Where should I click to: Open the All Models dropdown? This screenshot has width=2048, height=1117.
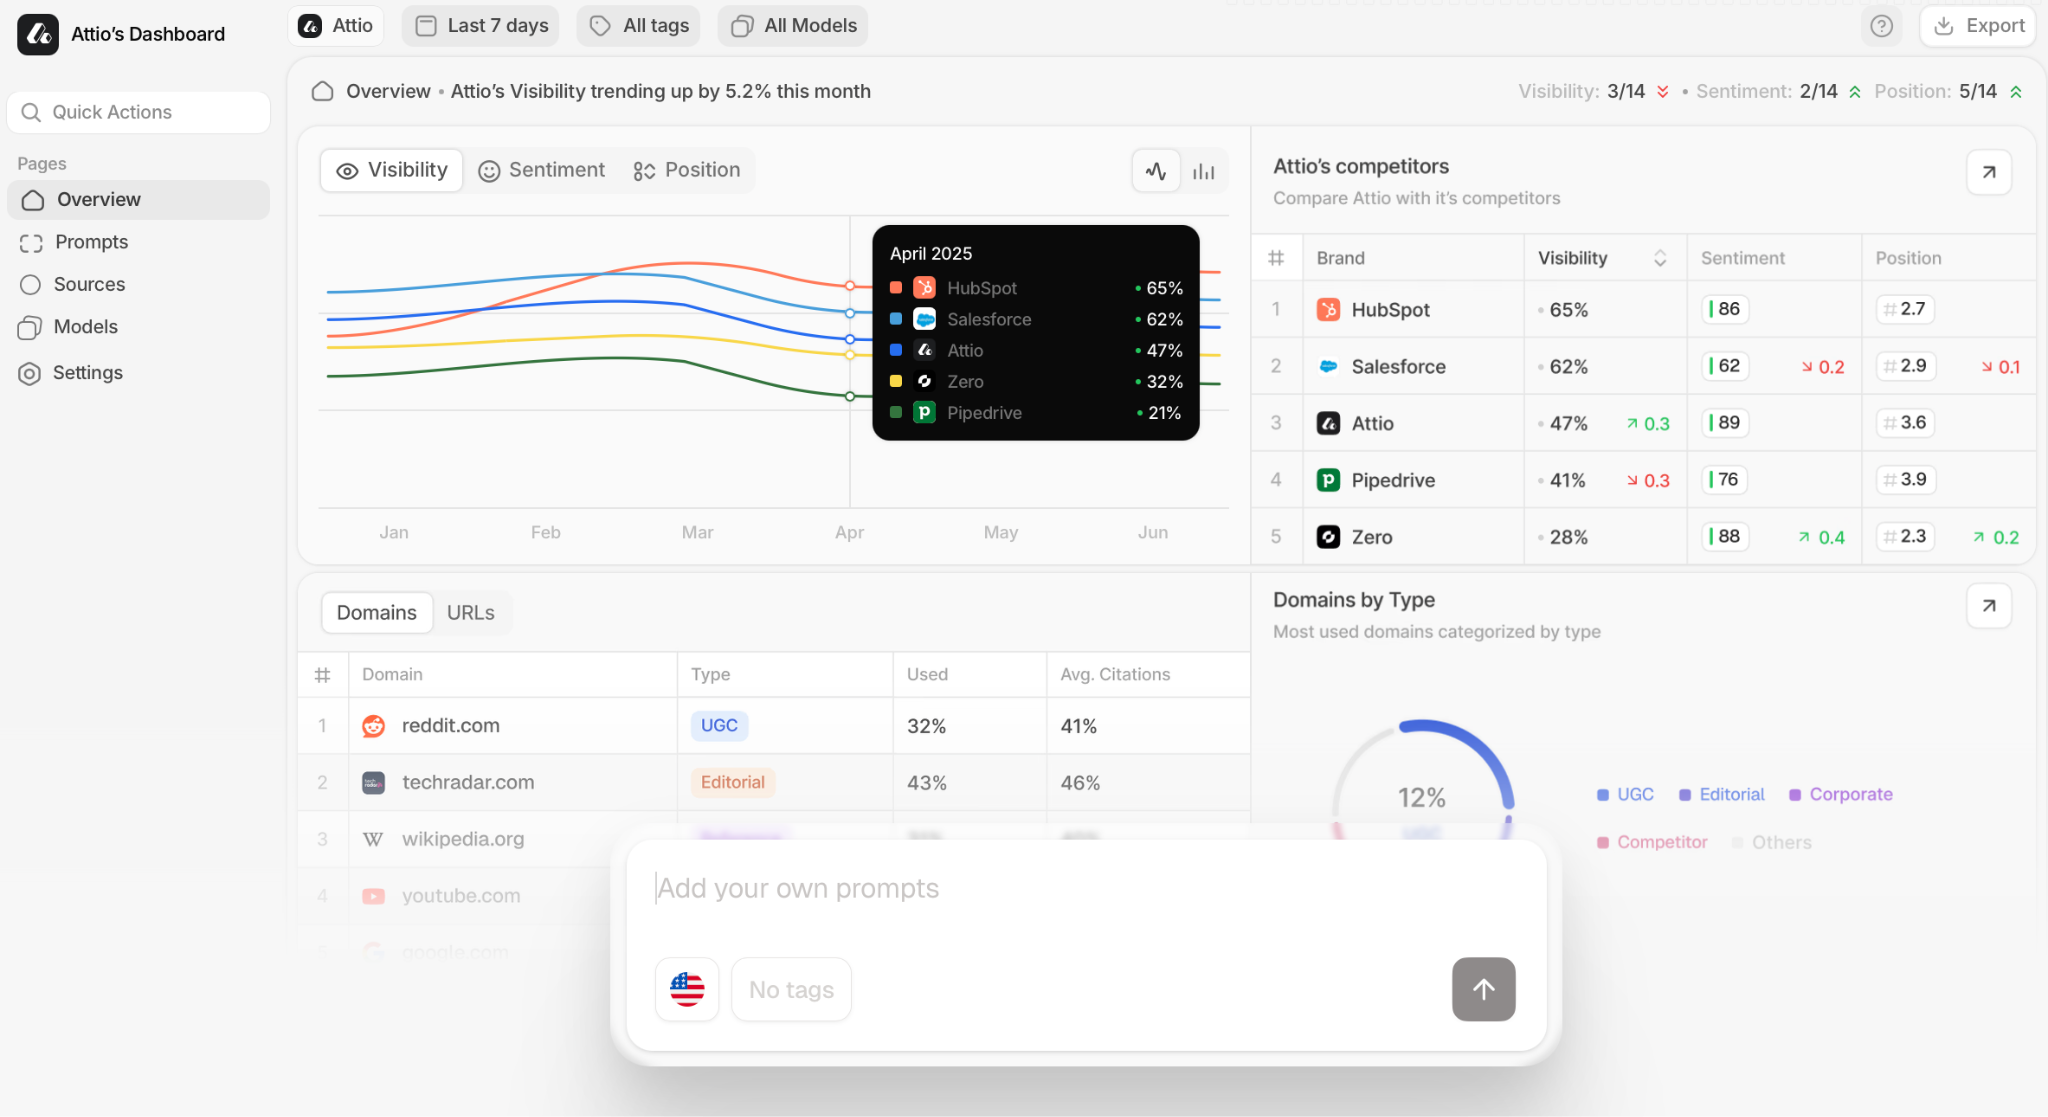pos(792,25)
